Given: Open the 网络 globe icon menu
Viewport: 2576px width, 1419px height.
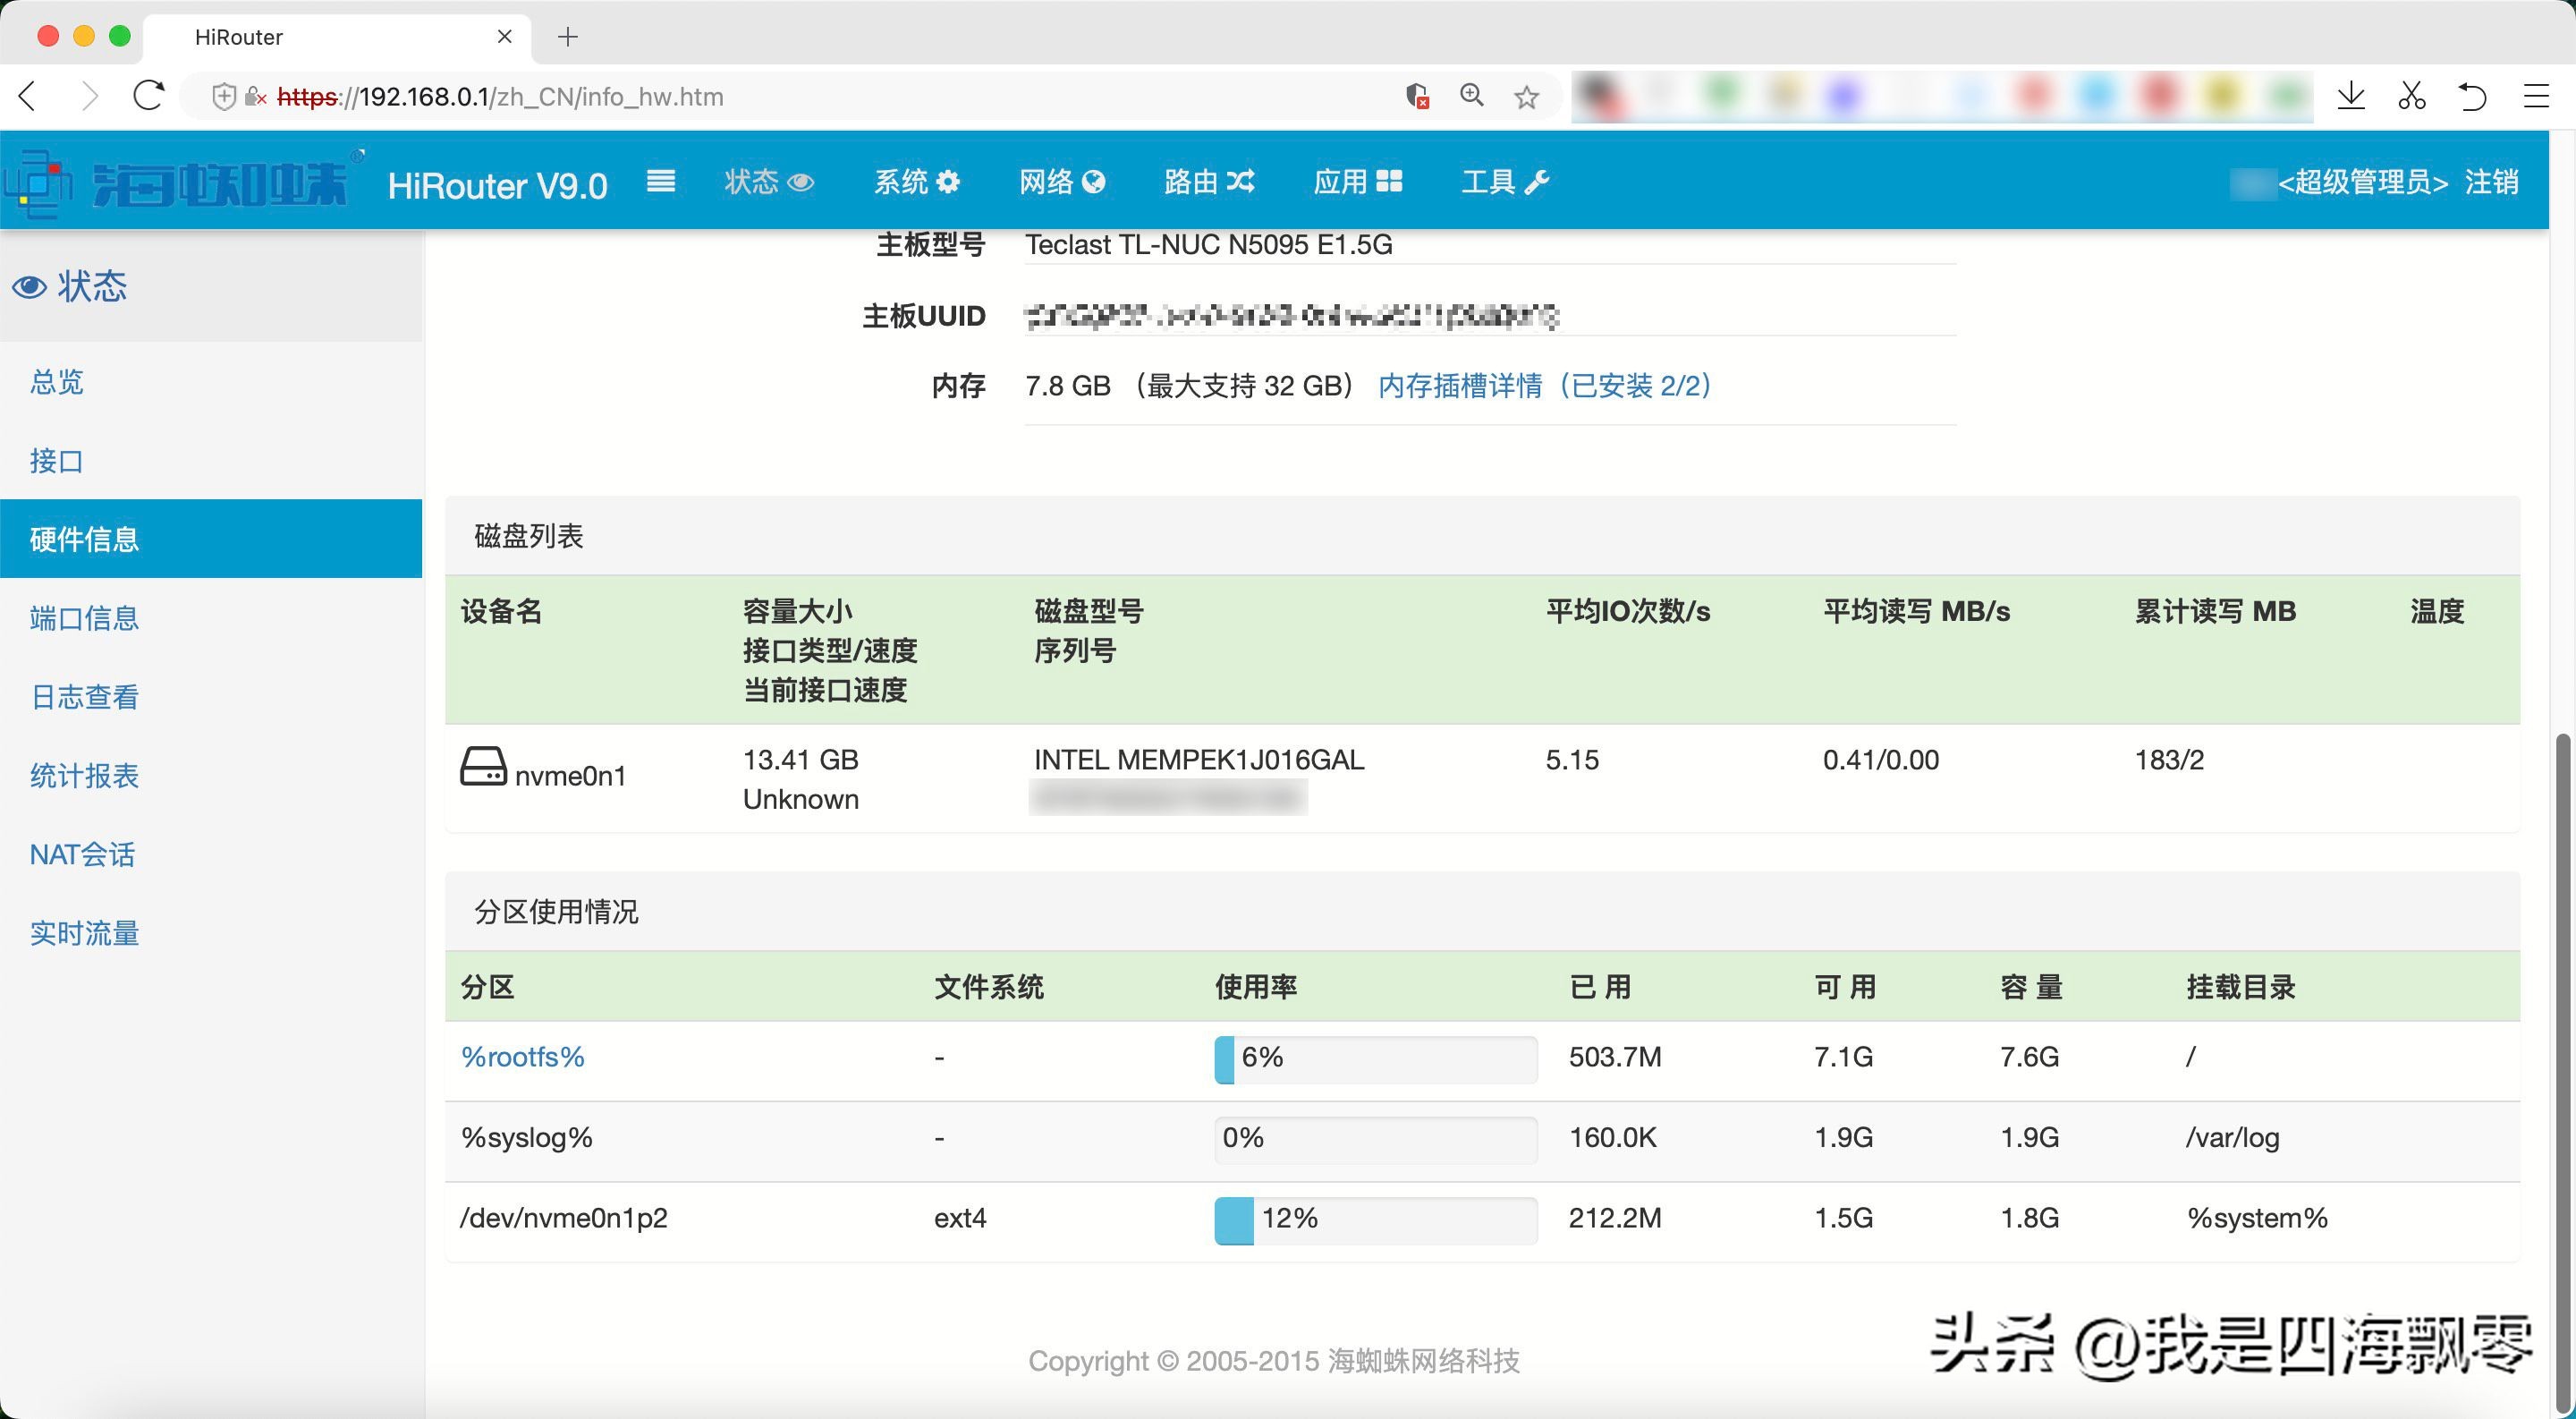Looking at the screenshot, I should [x=1095, y=181].
